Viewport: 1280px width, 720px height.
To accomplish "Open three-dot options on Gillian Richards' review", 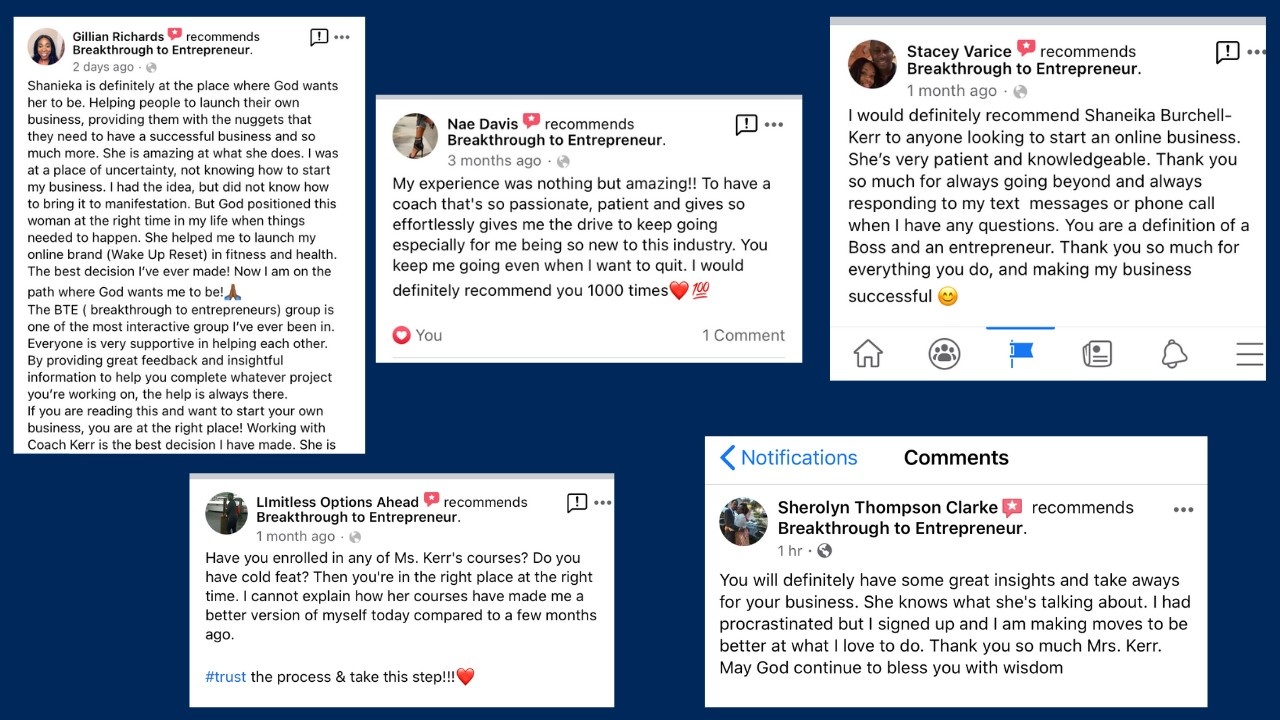I will (342, 37).
